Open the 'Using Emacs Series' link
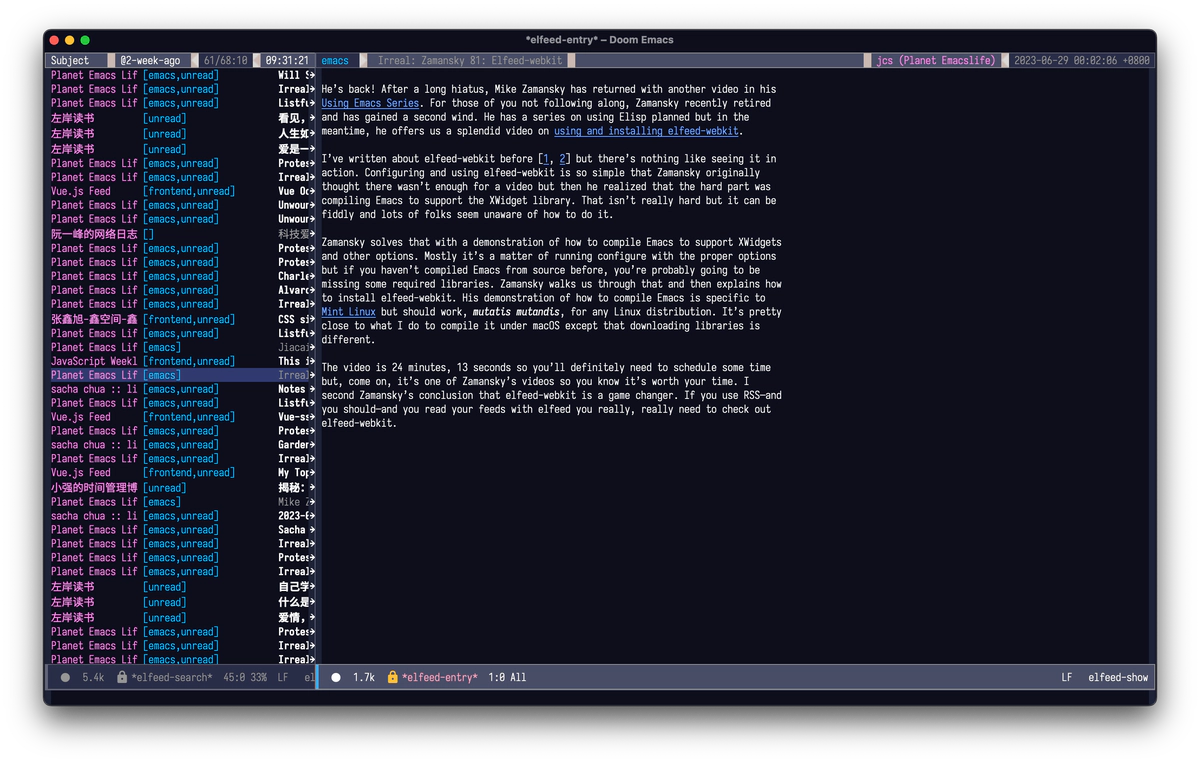 [371, 103]
